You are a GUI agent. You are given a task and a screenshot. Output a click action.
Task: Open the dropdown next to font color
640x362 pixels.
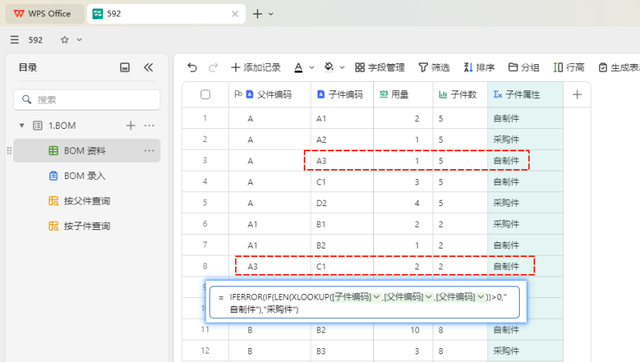[x=311, y=68]
